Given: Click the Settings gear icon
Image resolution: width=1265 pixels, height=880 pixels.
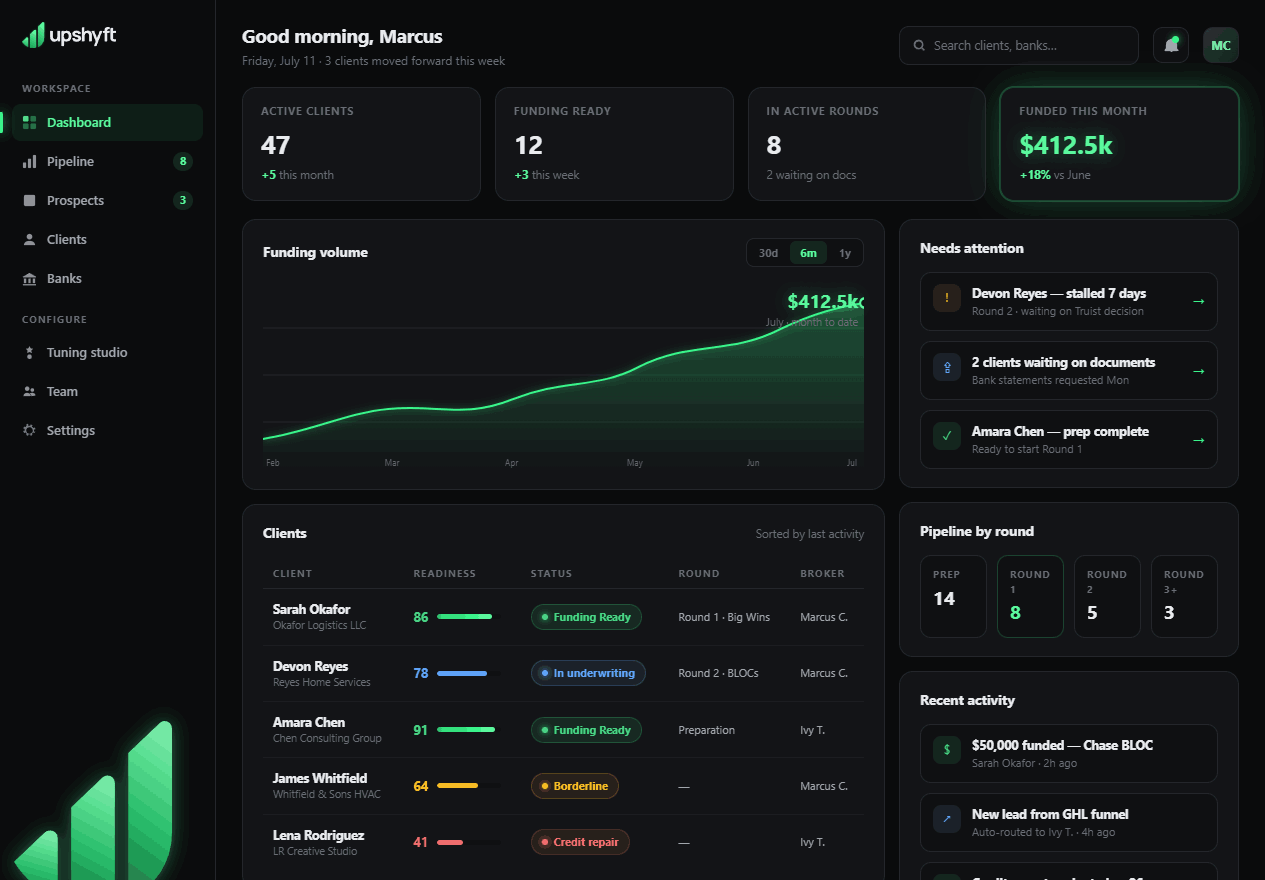Looking at the screenshot, I should pos(29,430).
